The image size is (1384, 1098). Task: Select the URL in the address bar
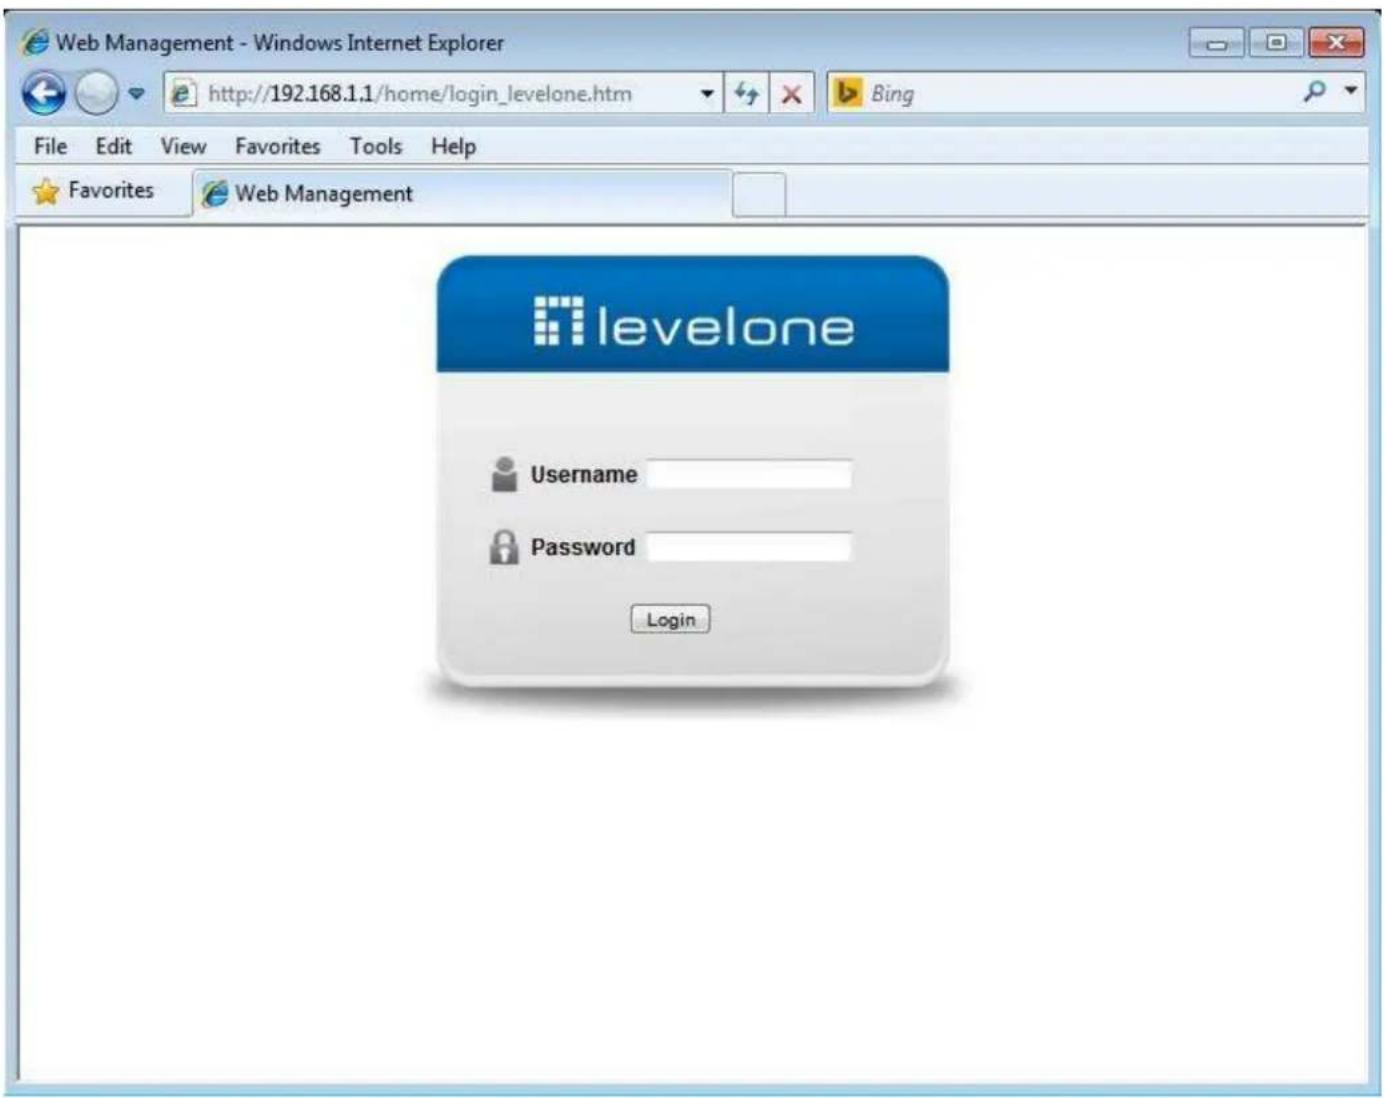[420, 94]
